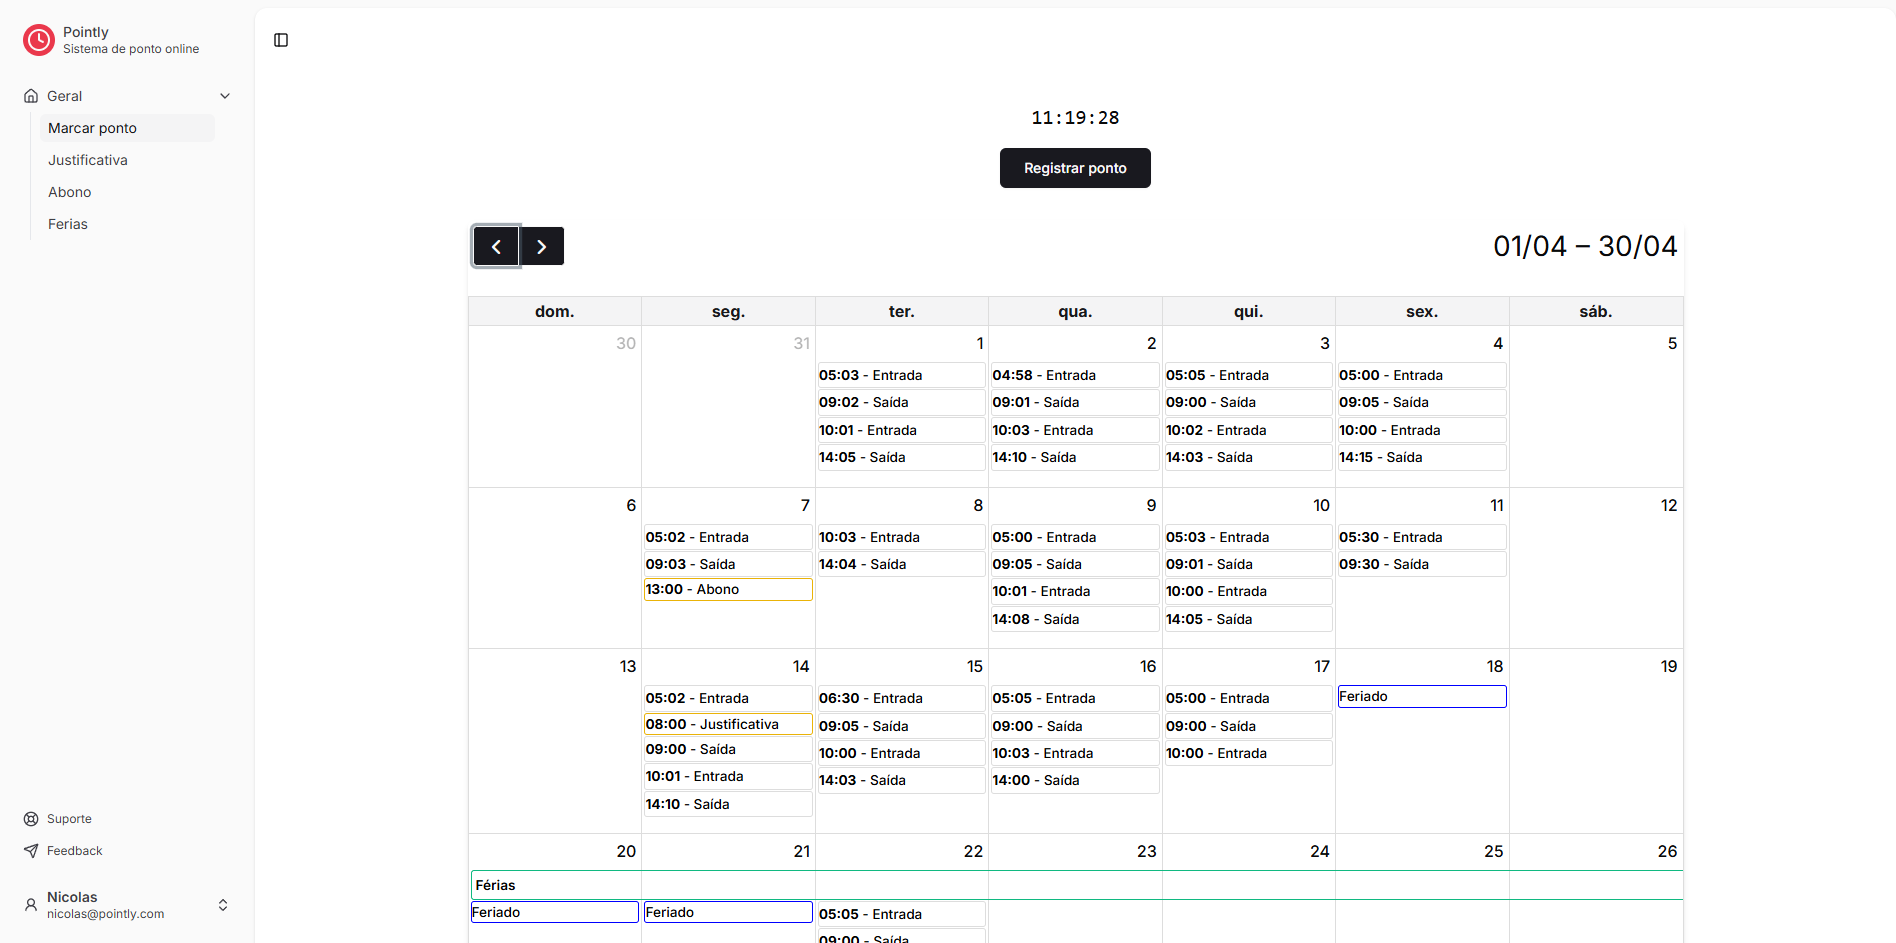
Task: Expand the Geral dropdown chevron
Action: click(225, 95)
